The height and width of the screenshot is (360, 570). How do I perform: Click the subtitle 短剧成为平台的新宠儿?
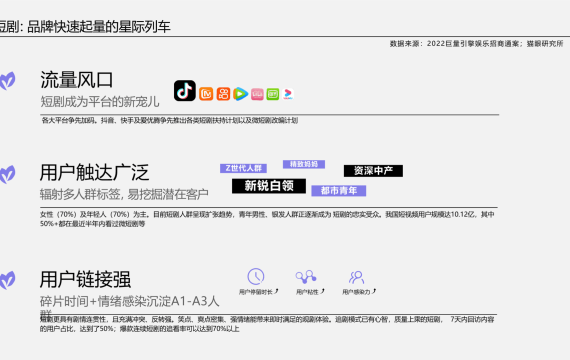coord(100,102)
